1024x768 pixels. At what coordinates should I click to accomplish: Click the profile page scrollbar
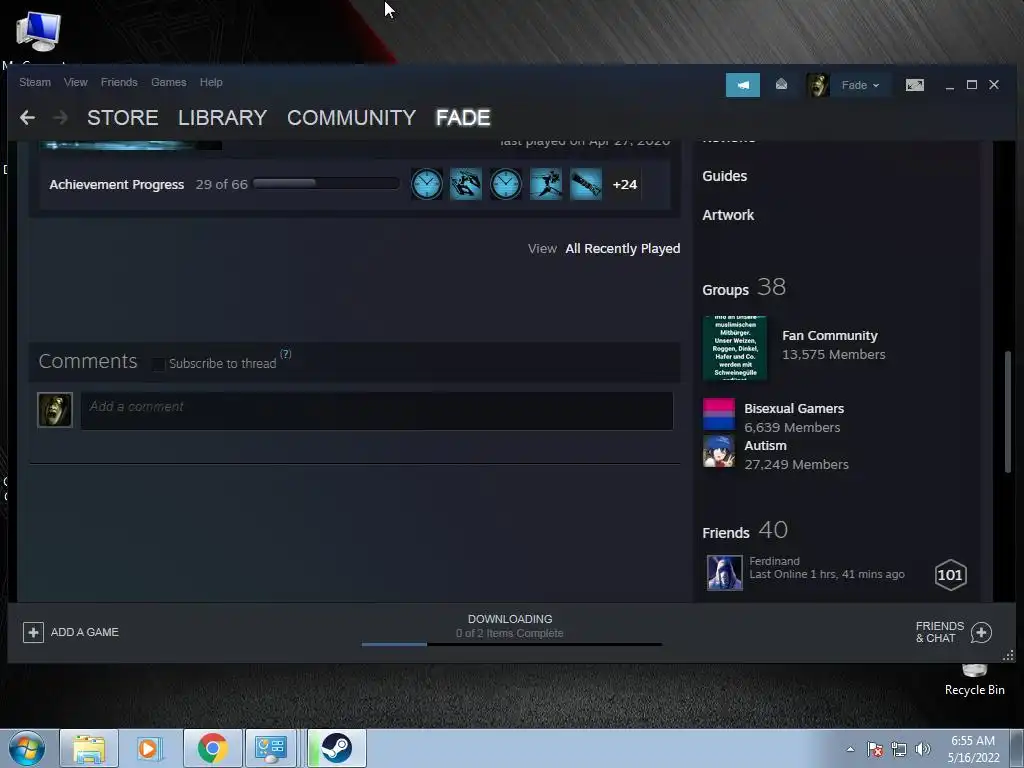coord(1008,411)
